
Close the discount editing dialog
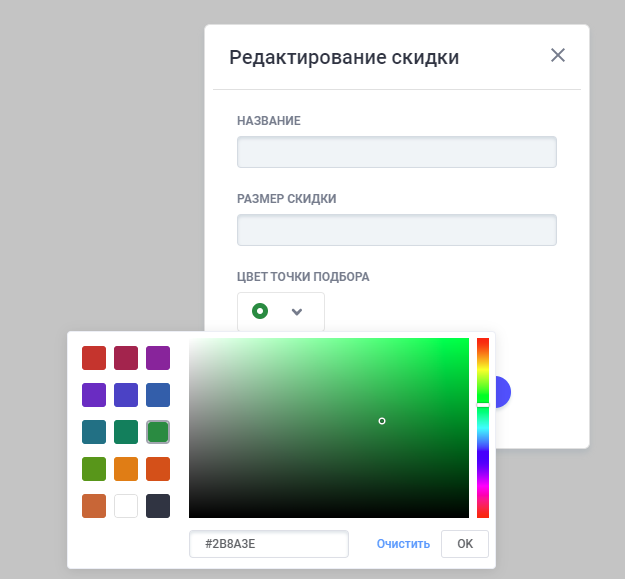[x=558, y=55]
